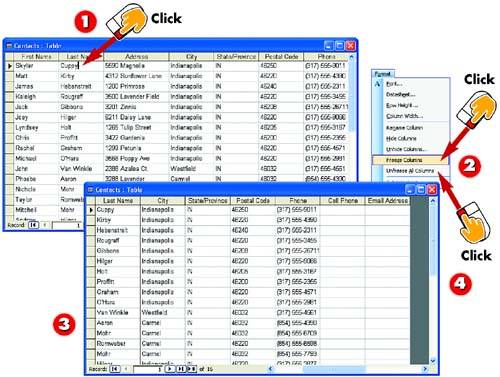
Task: Click 'Hebenstreit' cell in back table
Action: [81, 87]
